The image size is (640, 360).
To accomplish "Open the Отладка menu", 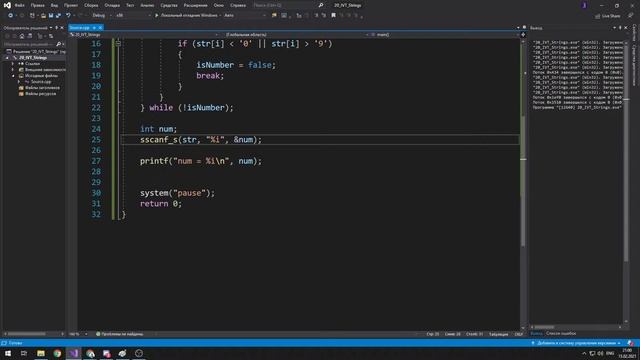I will click(112, 5).
